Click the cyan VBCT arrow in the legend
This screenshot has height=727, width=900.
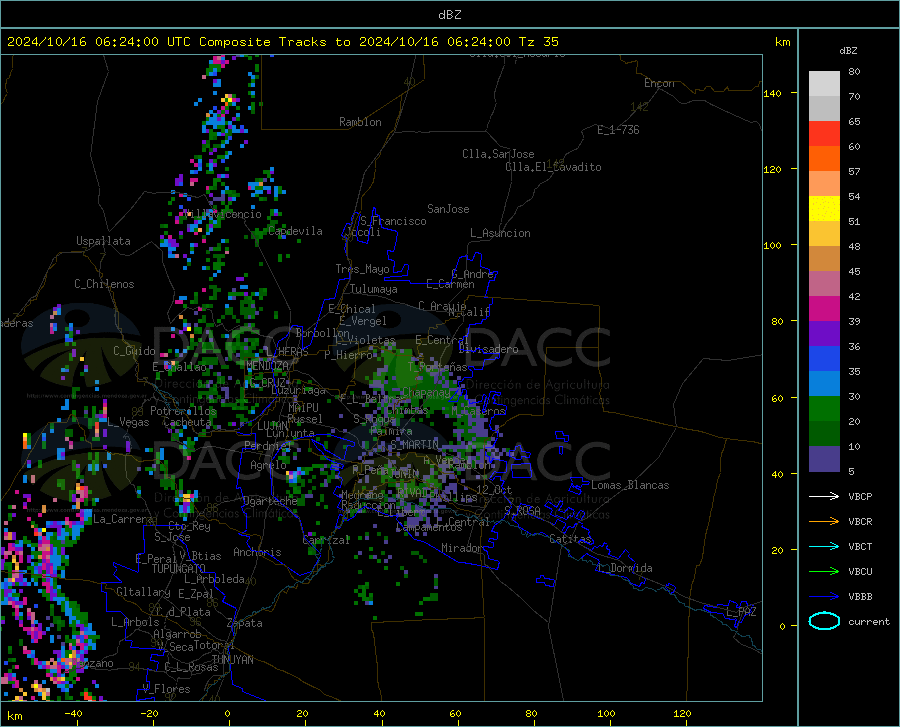pos(824,546)
